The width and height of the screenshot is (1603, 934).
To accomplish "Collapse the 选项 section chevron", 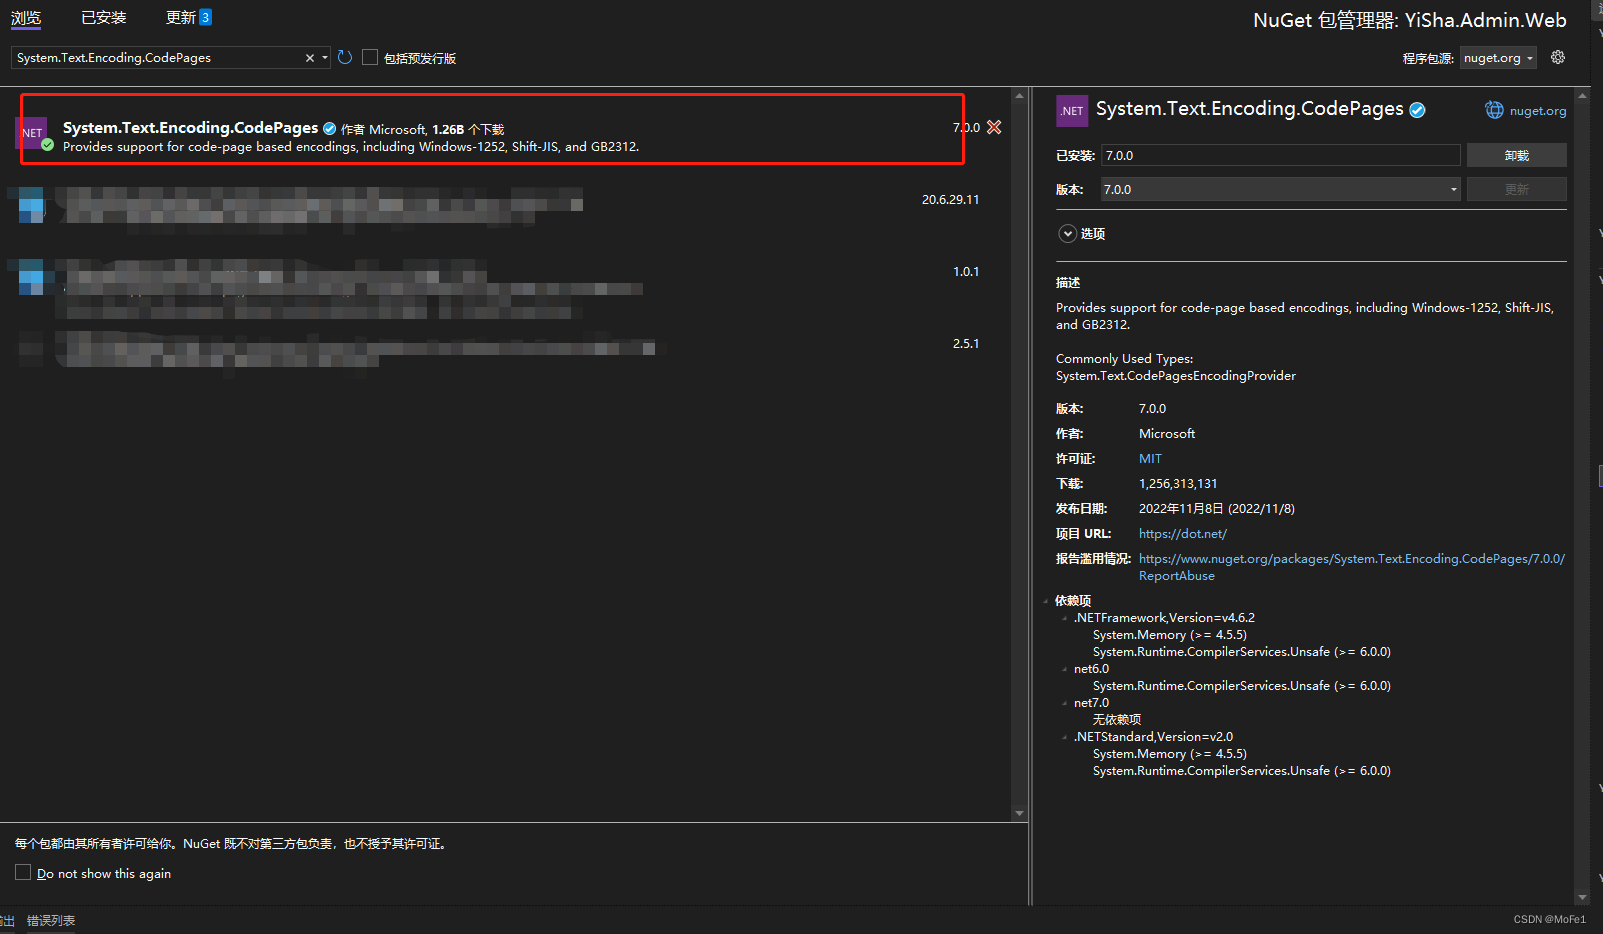I will coord(1067,233).
